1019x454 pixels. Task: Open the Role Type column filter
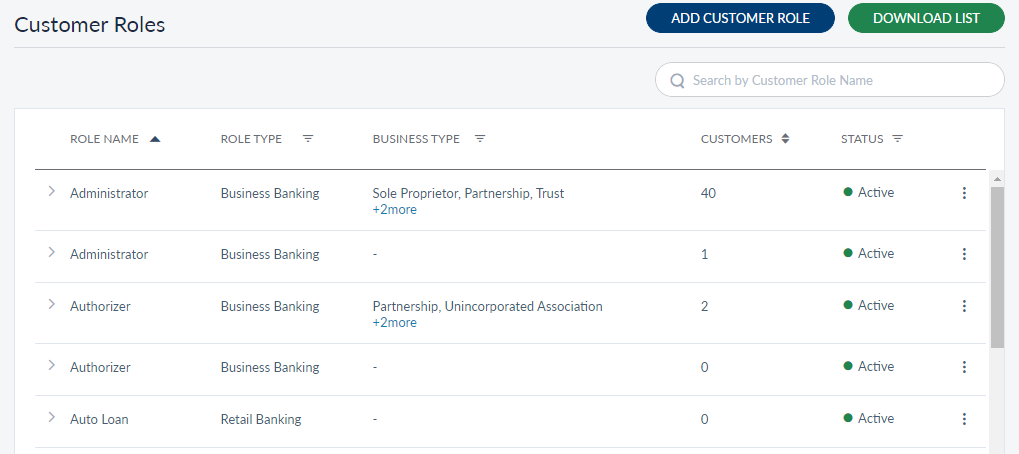pos(308,139)
